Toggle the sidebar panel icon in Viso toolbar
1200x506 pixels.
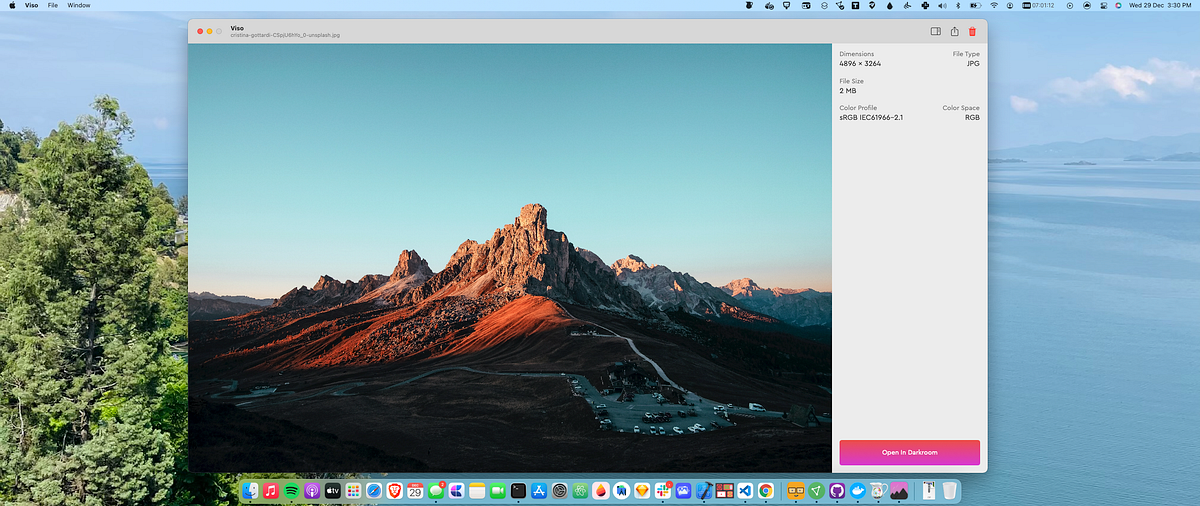point(935,31)
